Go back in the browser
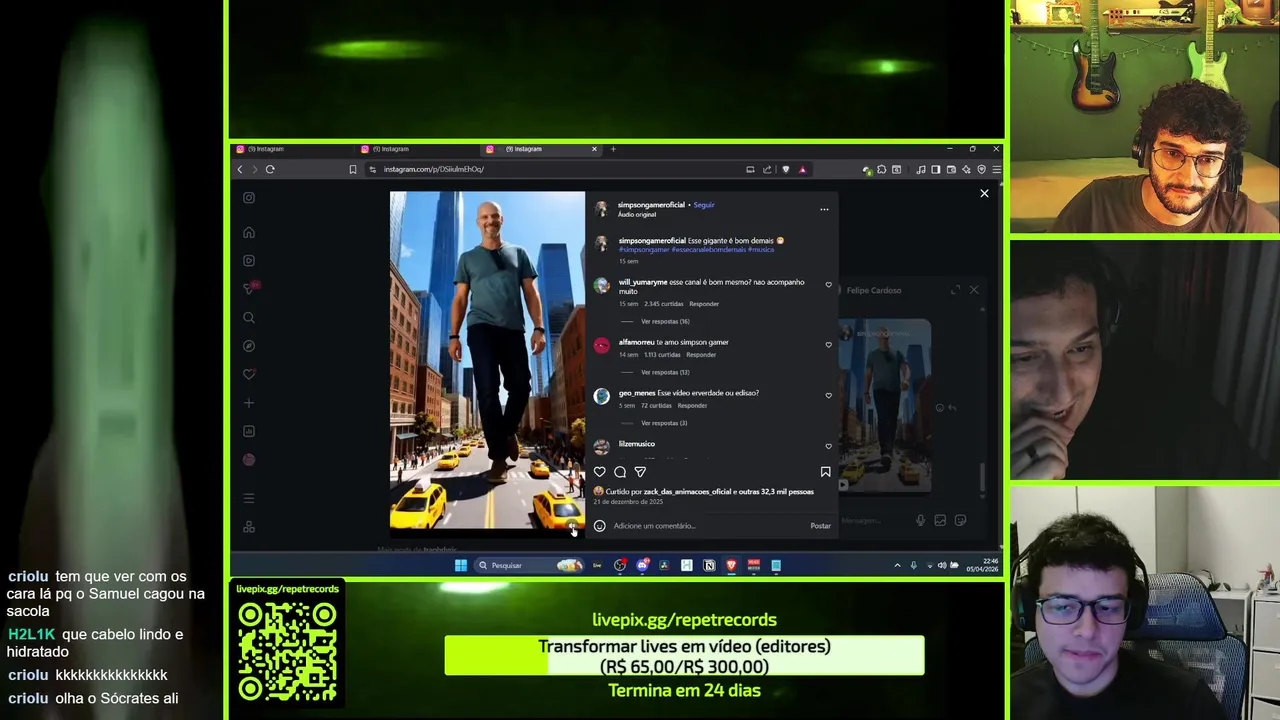1280x720 pixels. coord(240,170)
